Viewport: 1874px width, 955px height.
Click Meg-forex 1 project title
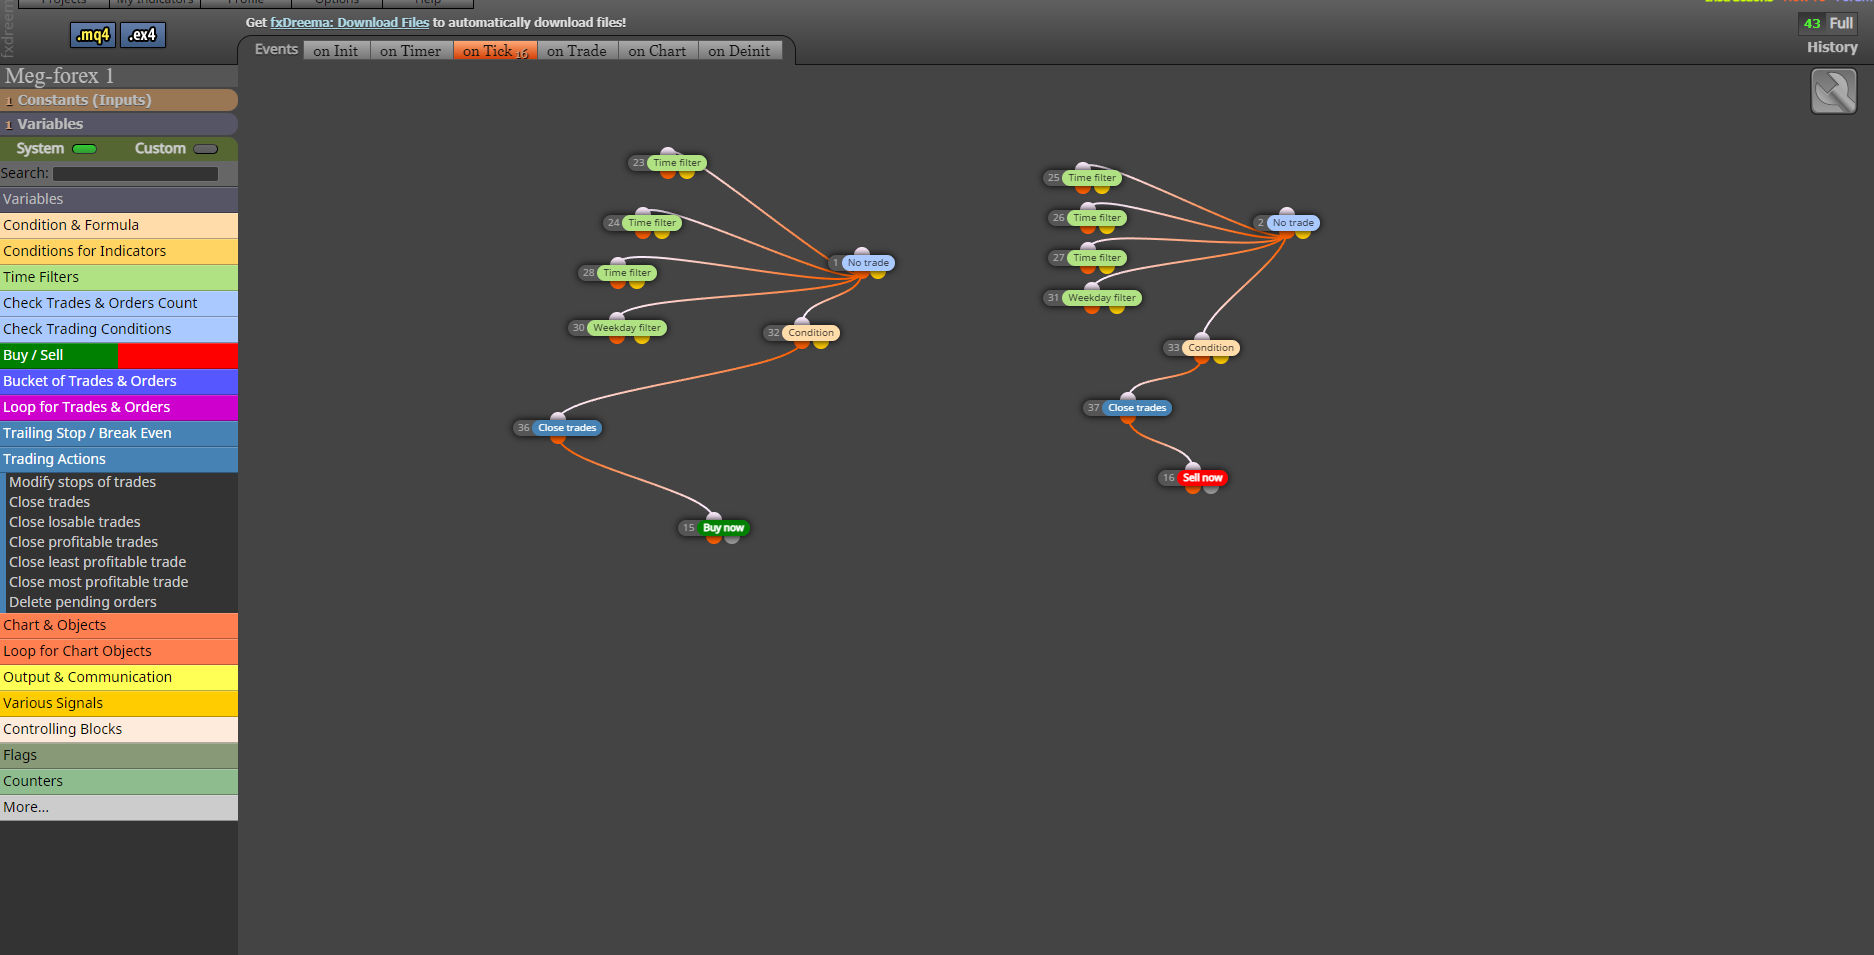(60, 76)
